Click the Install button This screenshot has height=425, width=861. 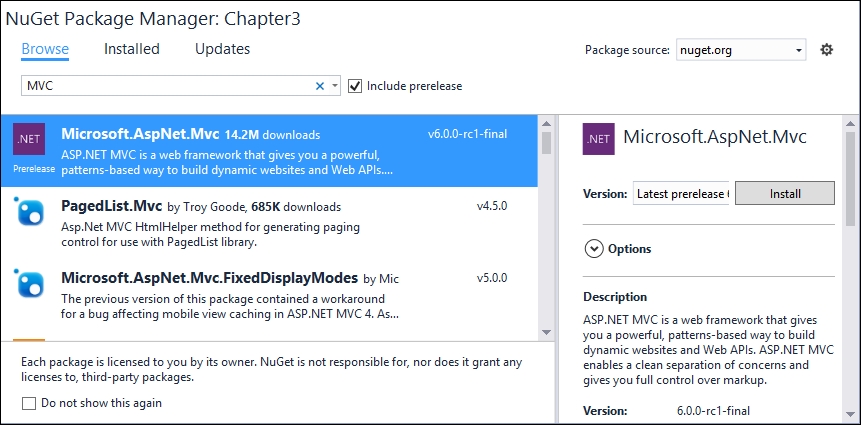tap(785, 194)
